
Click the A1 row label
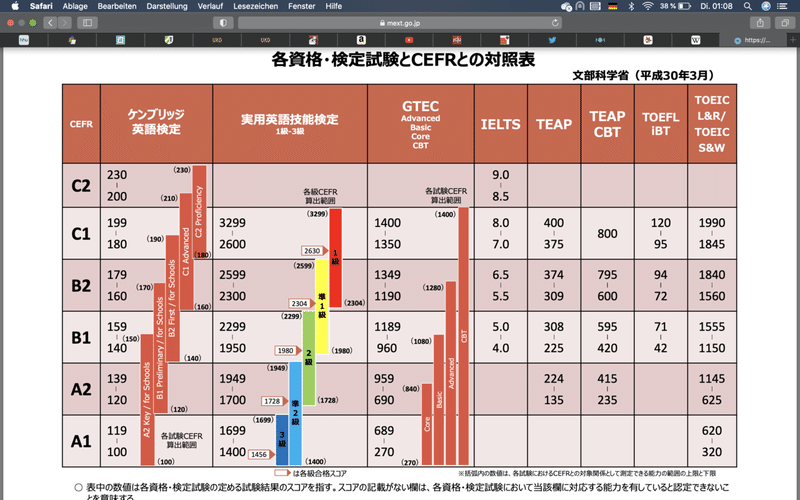81,441
